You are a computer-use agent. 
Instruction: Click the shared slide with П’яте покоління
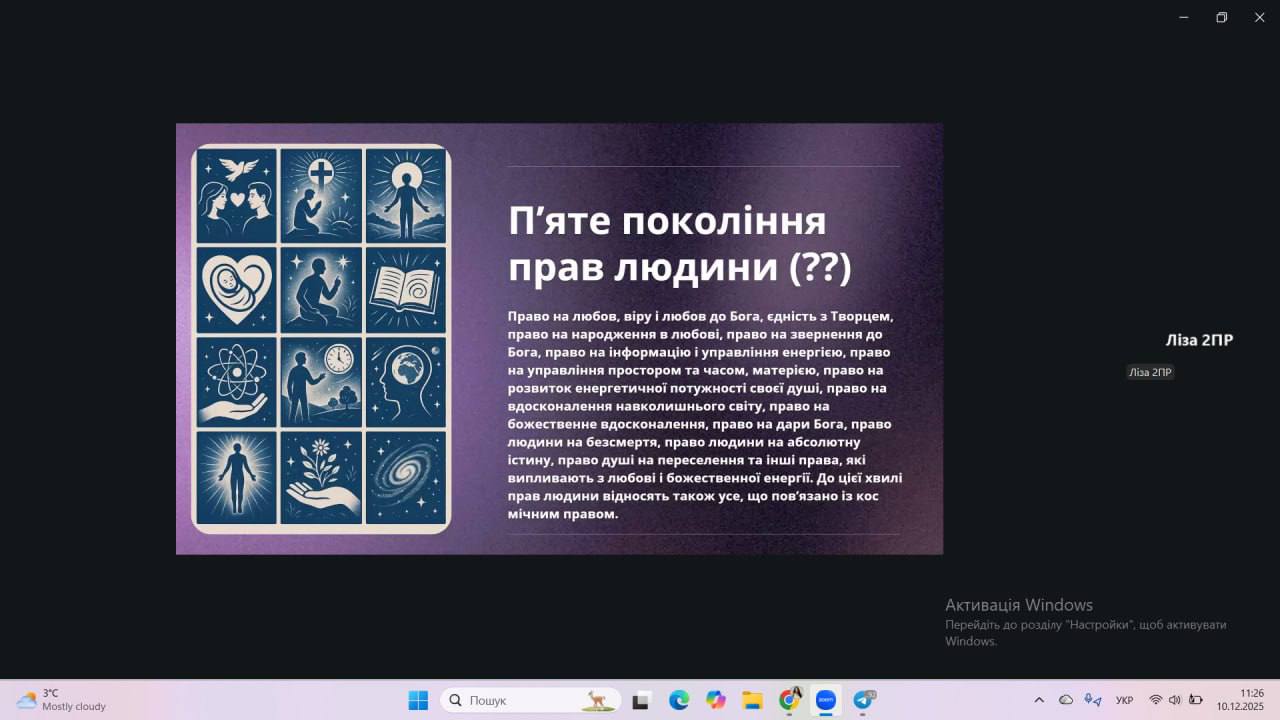coord(559,338)
